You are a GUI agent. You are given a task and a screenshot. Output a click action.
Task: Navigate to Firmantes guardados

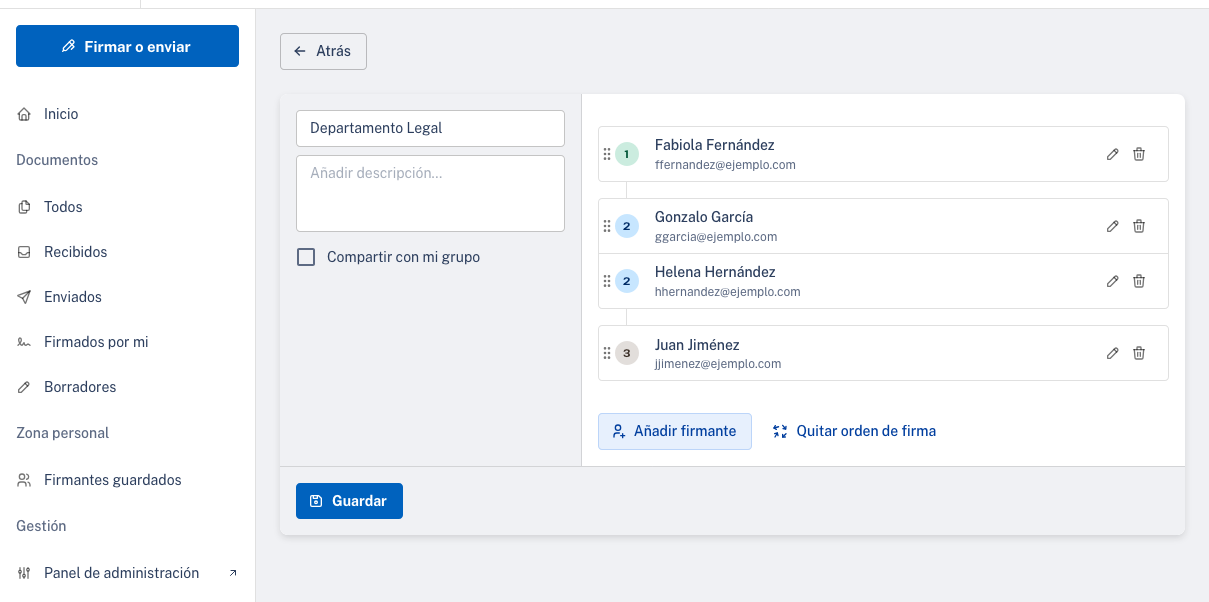[x=112, y=480]
